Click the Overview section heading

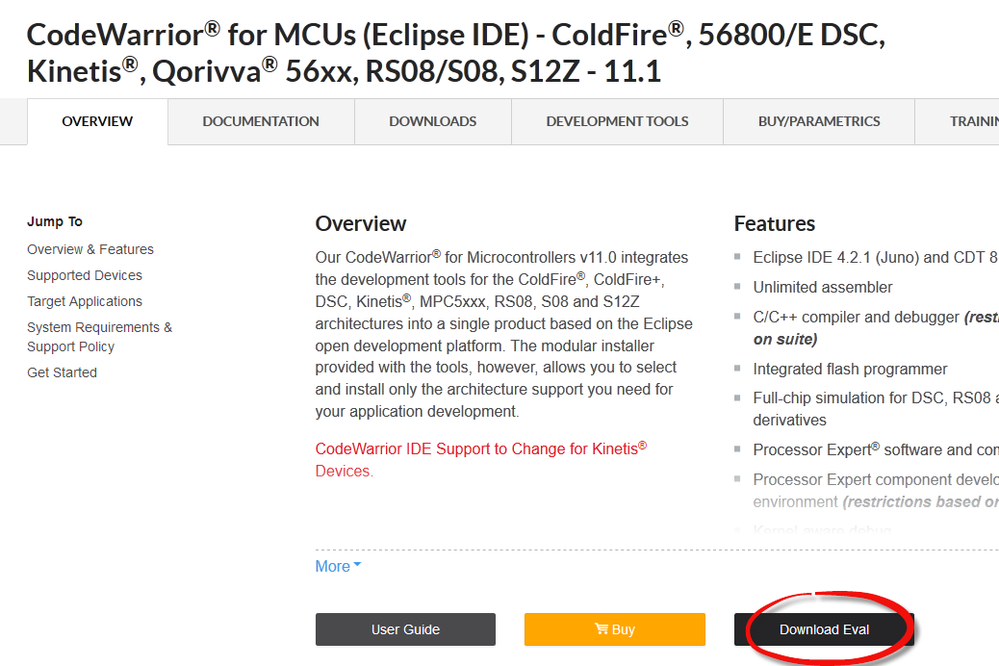pyautogui.click(x=360, y=223)
